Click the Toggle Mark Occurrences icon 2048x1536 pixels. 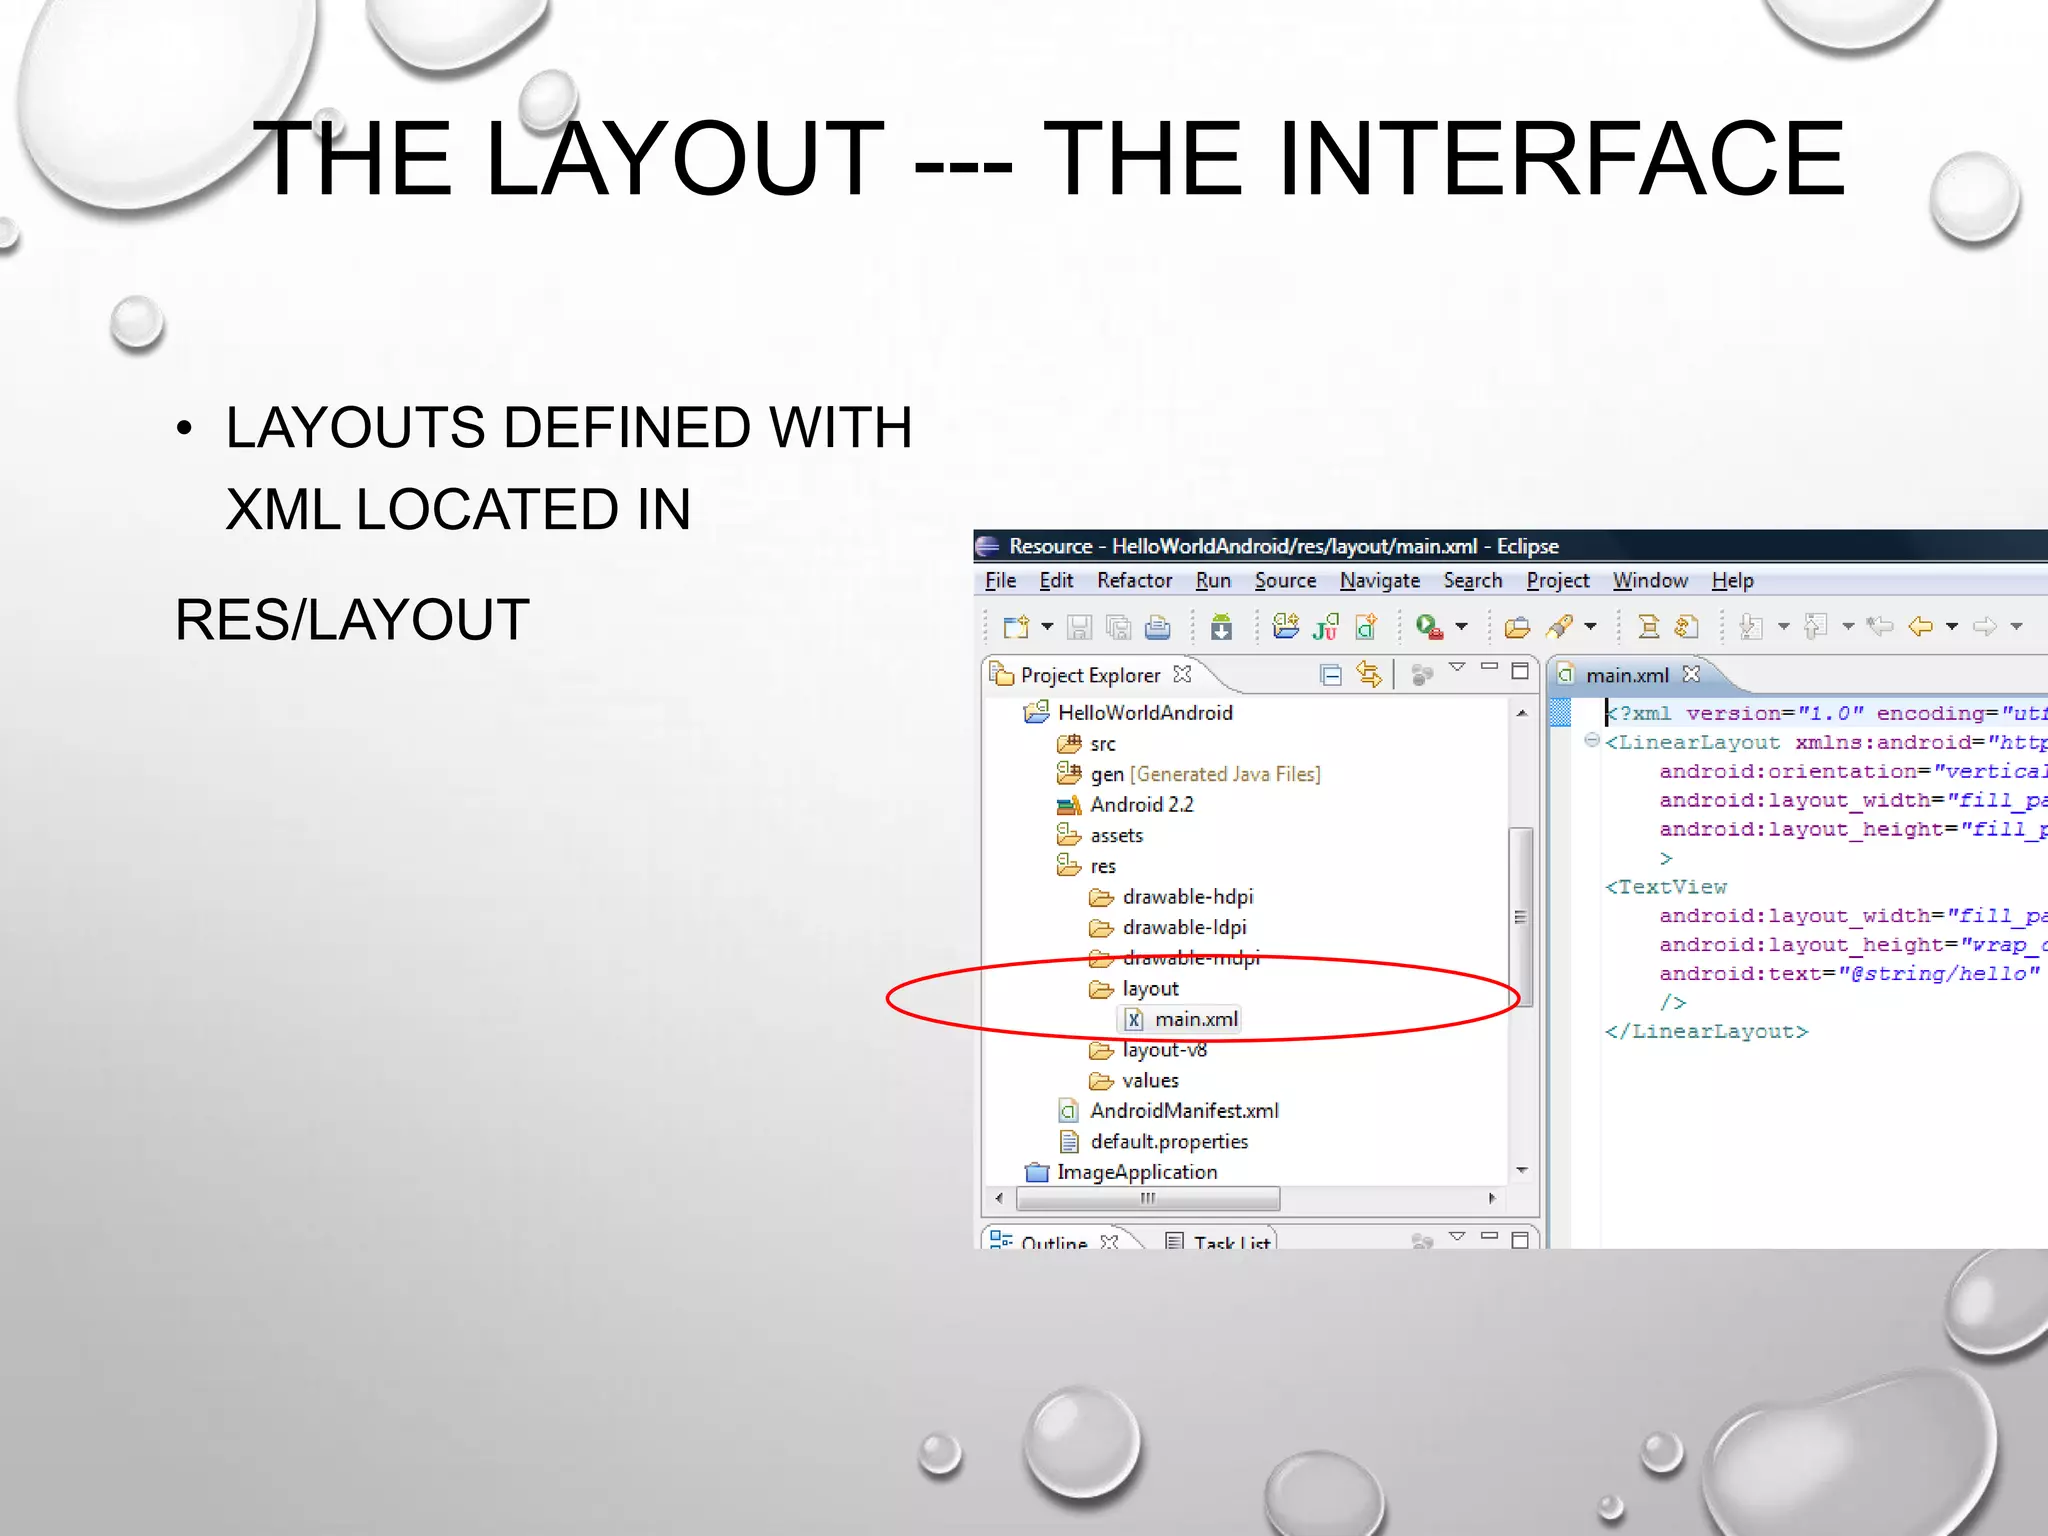point(1648,627)
